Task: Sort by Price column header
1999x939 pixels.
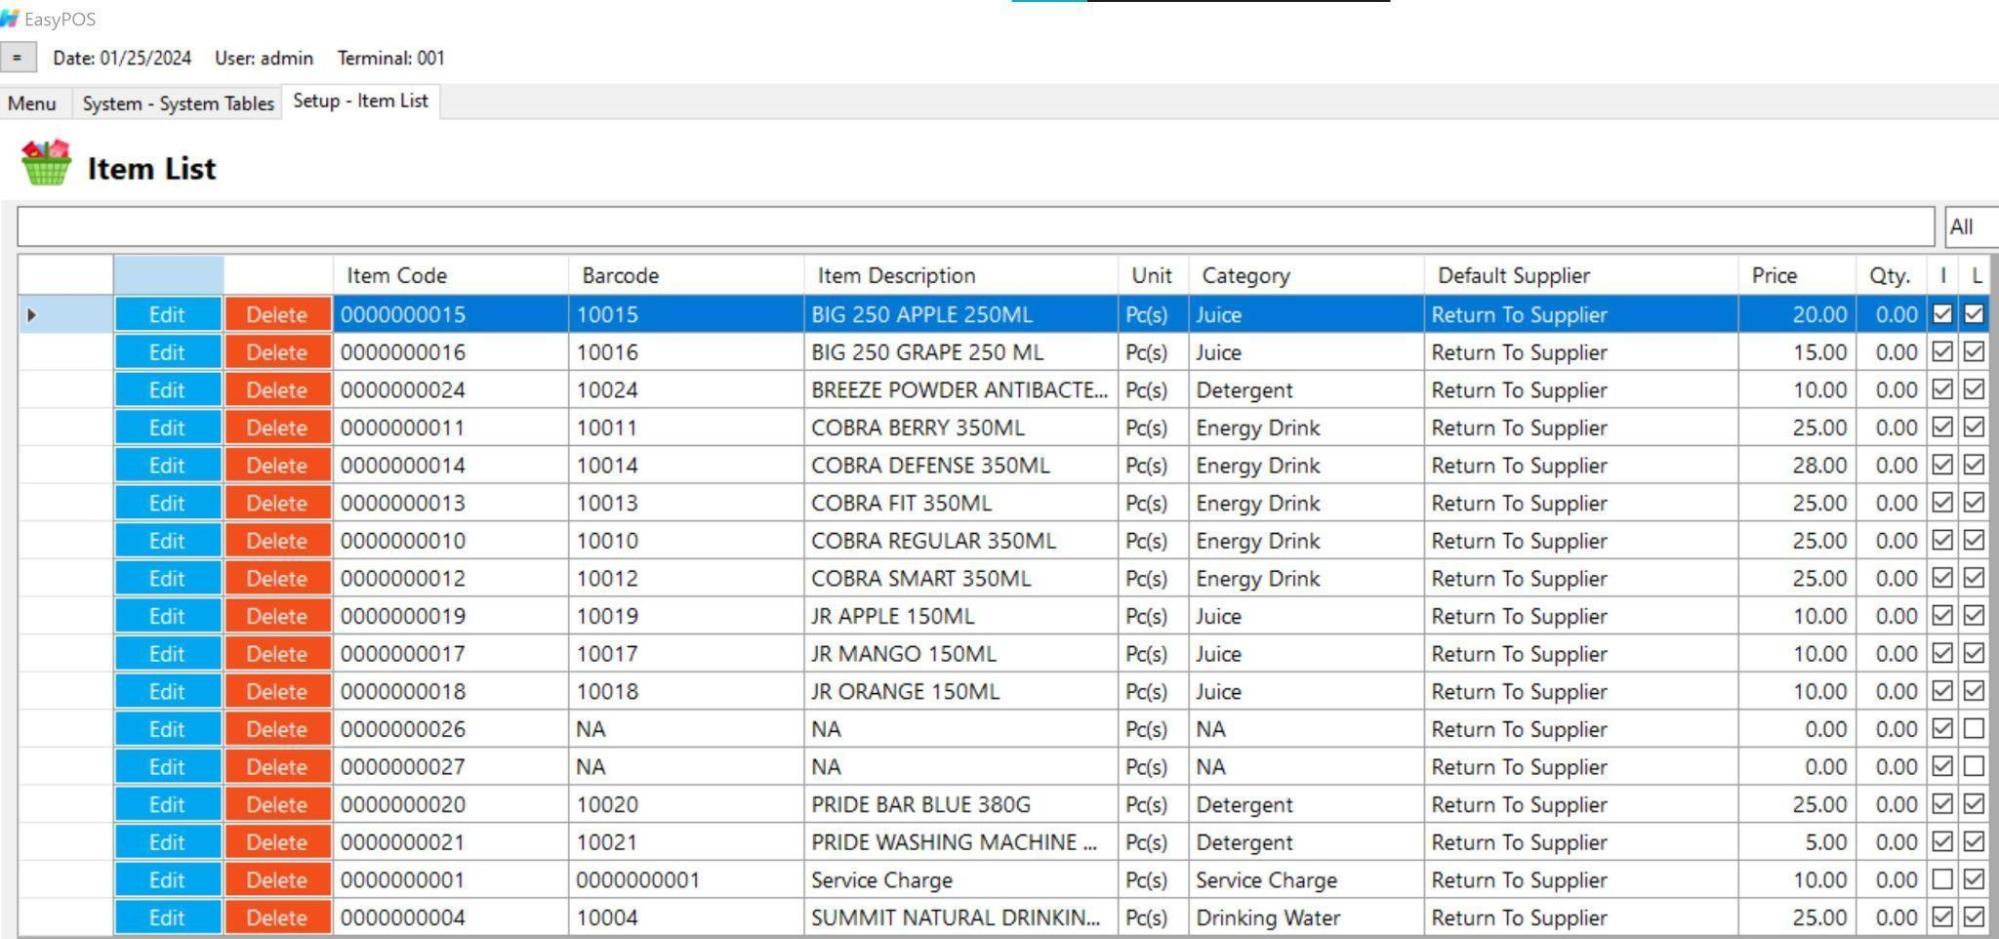Action: click(1797, 275)
